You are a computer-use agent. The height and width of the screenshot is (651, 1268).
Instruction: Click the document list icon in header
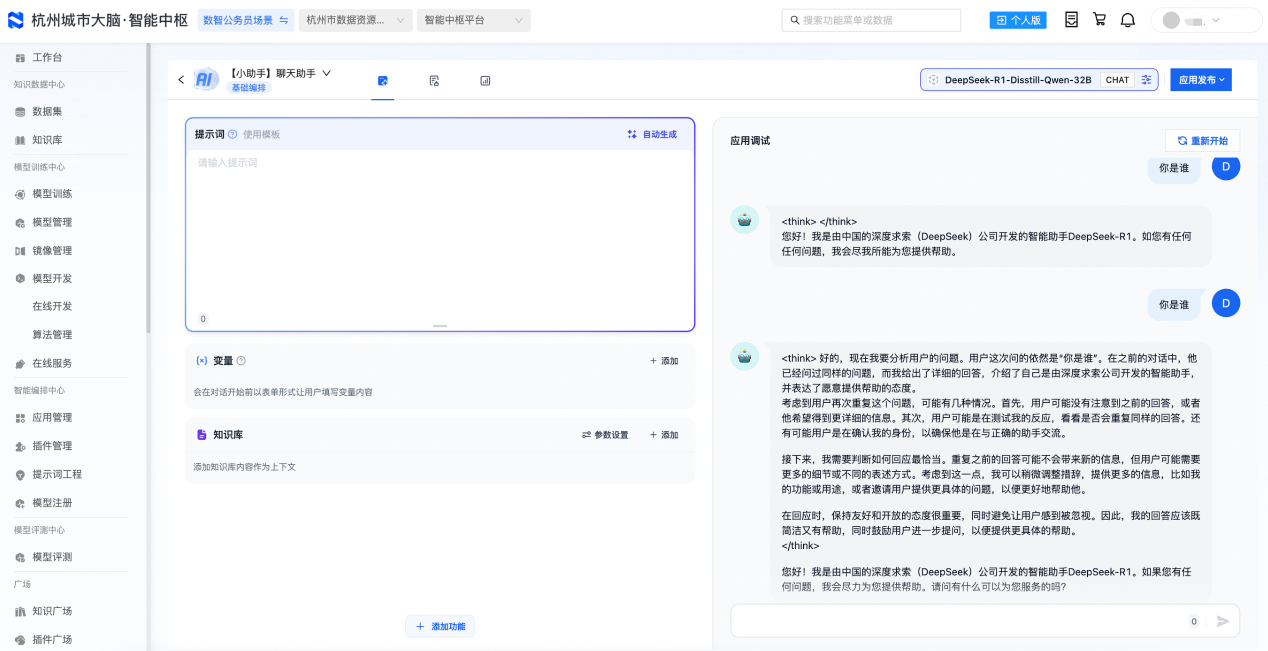click(x=1071, y=20)
